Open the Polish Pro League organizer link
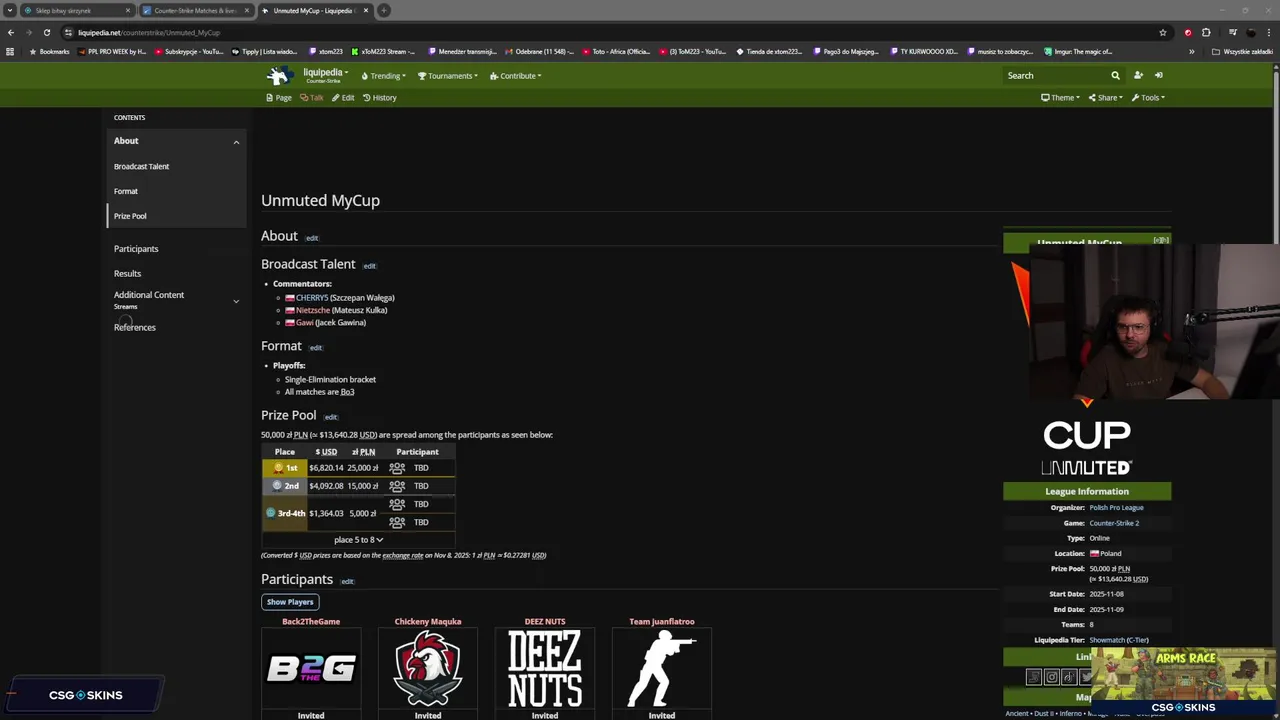1280x720 pixels. pyautogui.click(x=1116, y=508)
